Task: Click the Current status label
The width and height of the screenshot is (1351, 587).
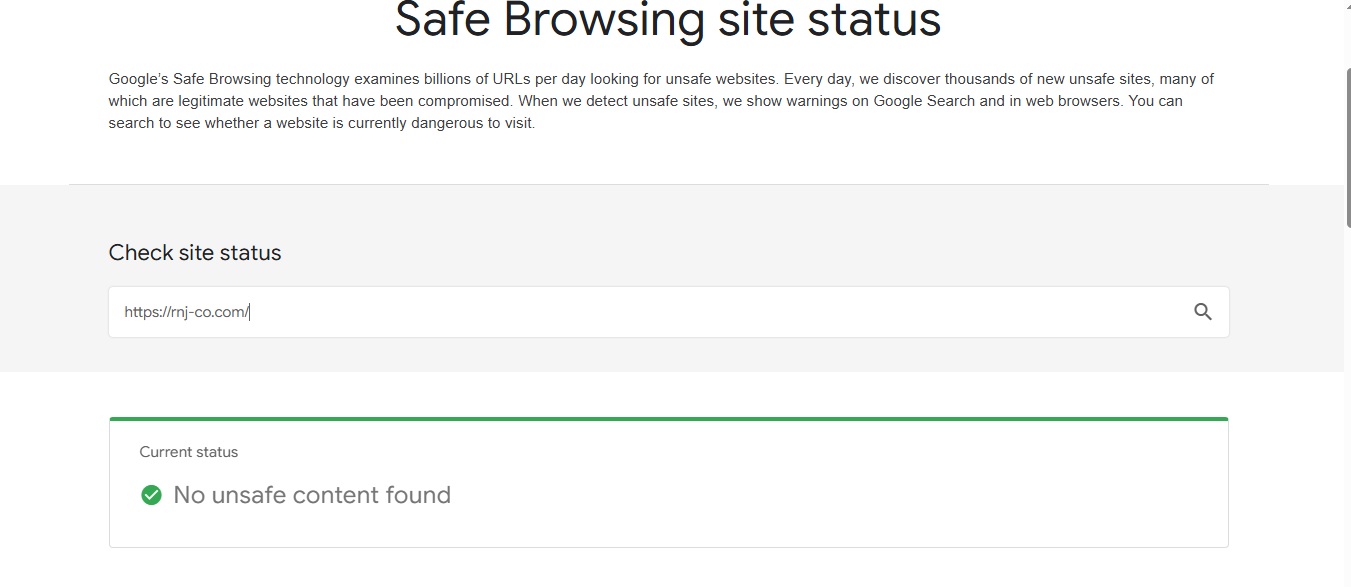Action: coord(189,452)
